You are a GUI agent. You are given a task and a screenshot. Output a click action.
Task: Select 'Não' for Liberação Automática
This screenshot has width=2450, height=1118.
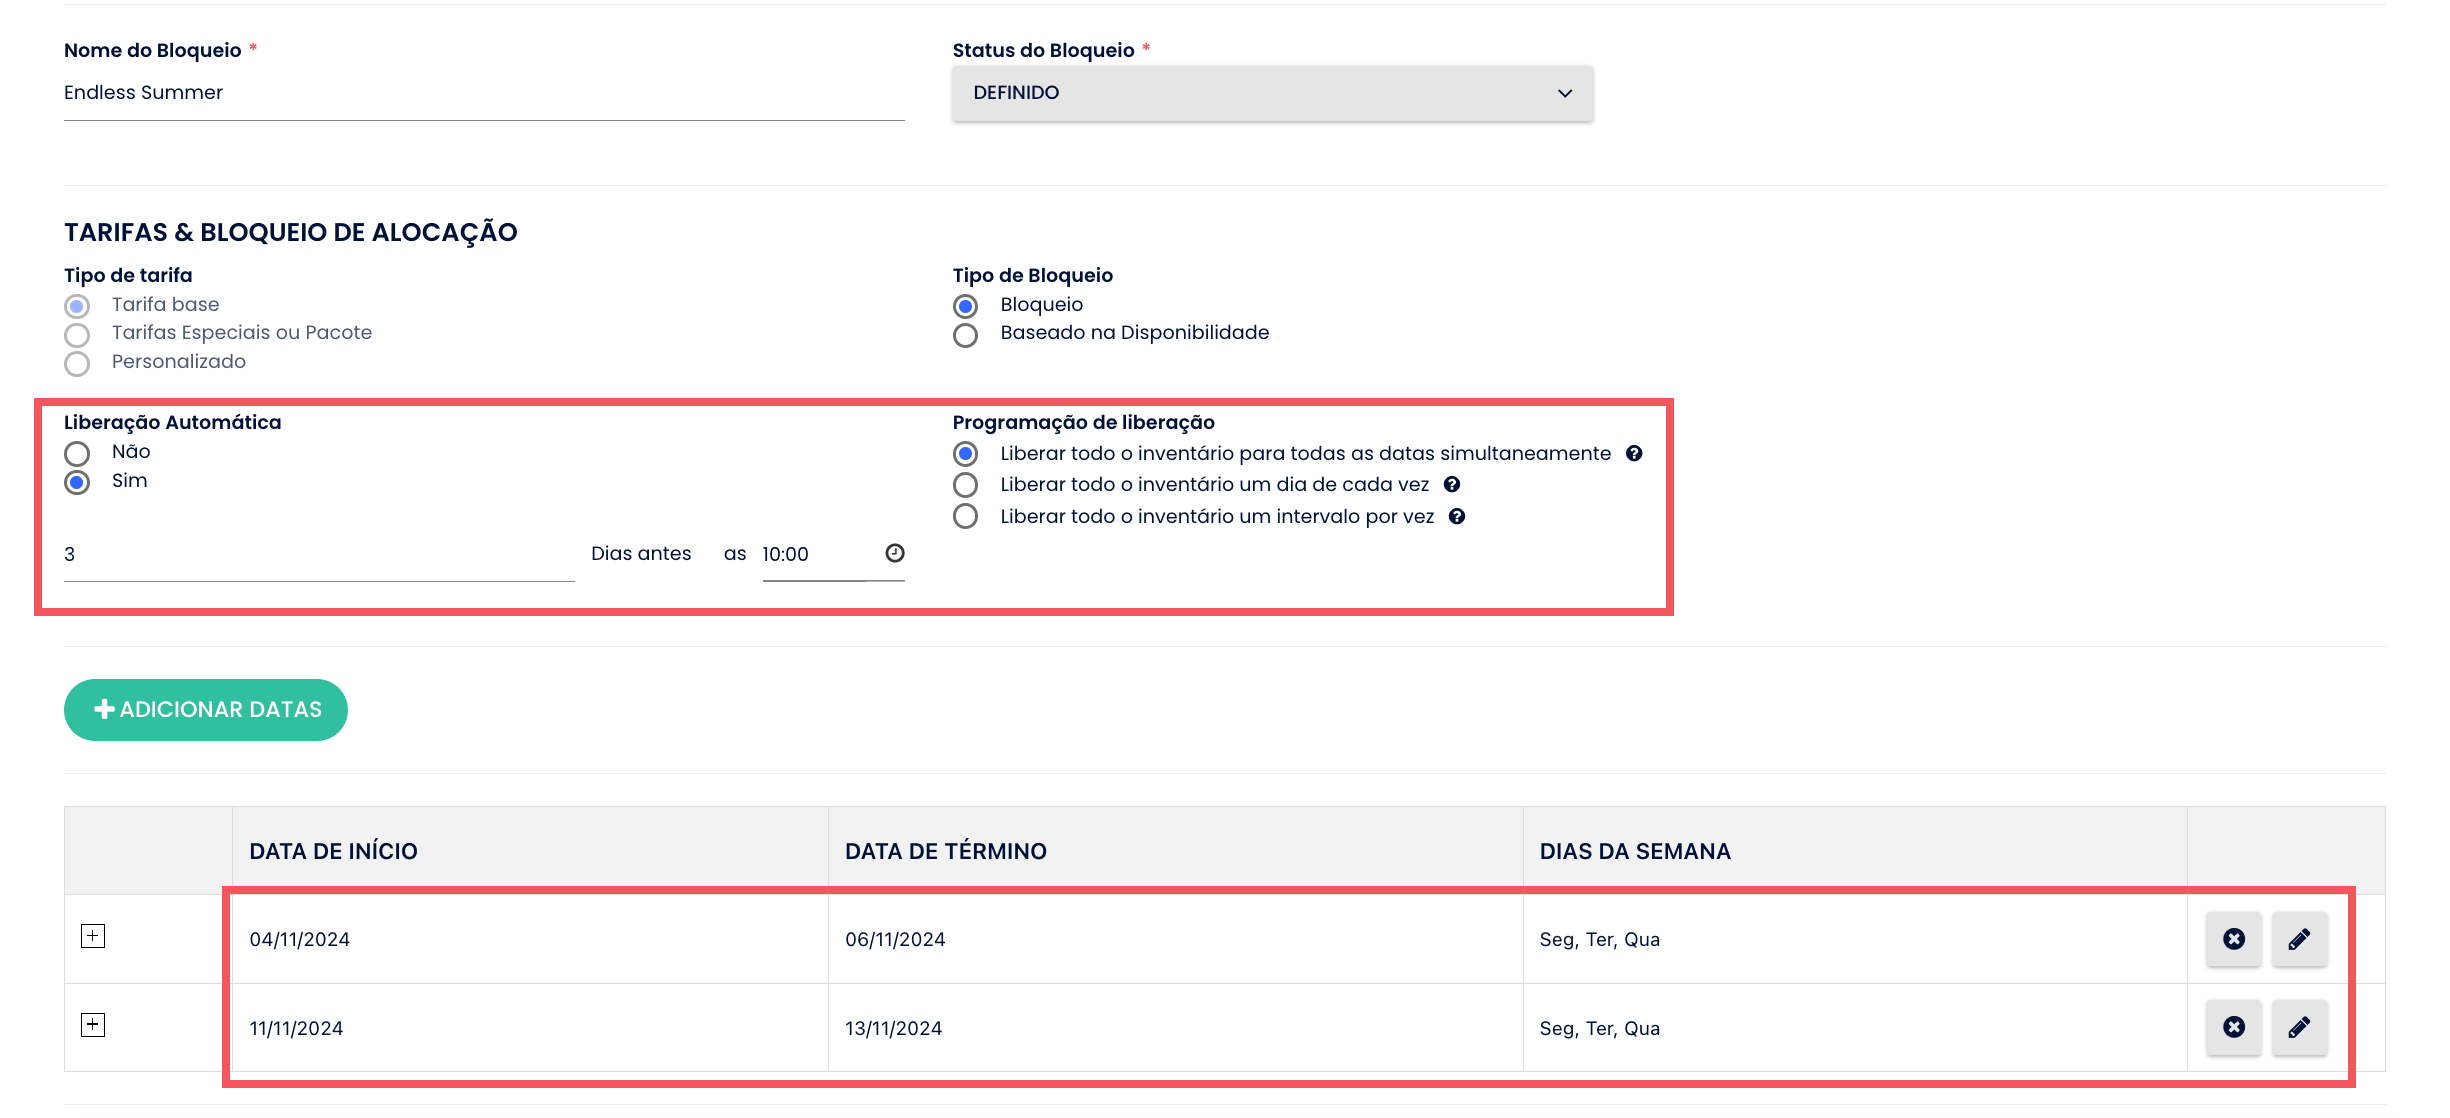[x=77, y=454]
